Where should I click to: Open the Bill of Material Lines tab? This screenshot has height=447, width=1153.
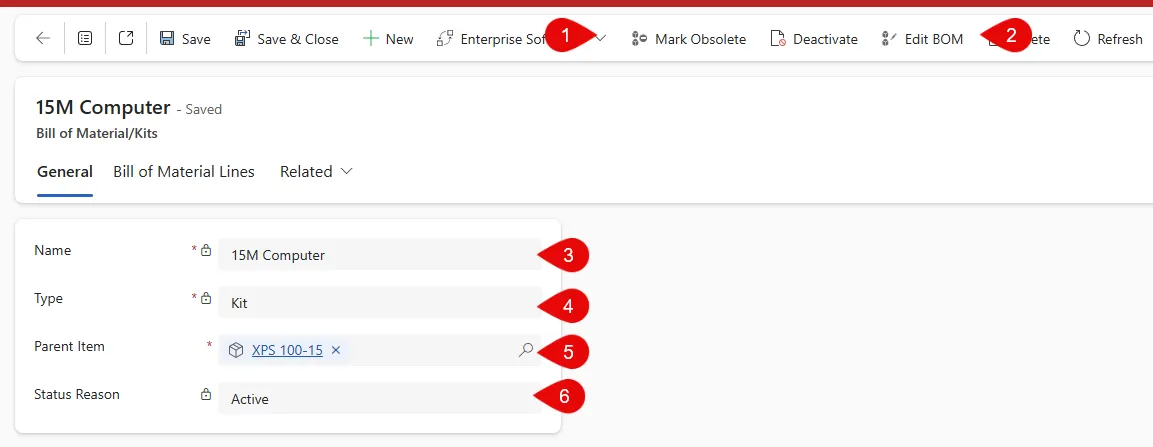(x=184, y=172)
